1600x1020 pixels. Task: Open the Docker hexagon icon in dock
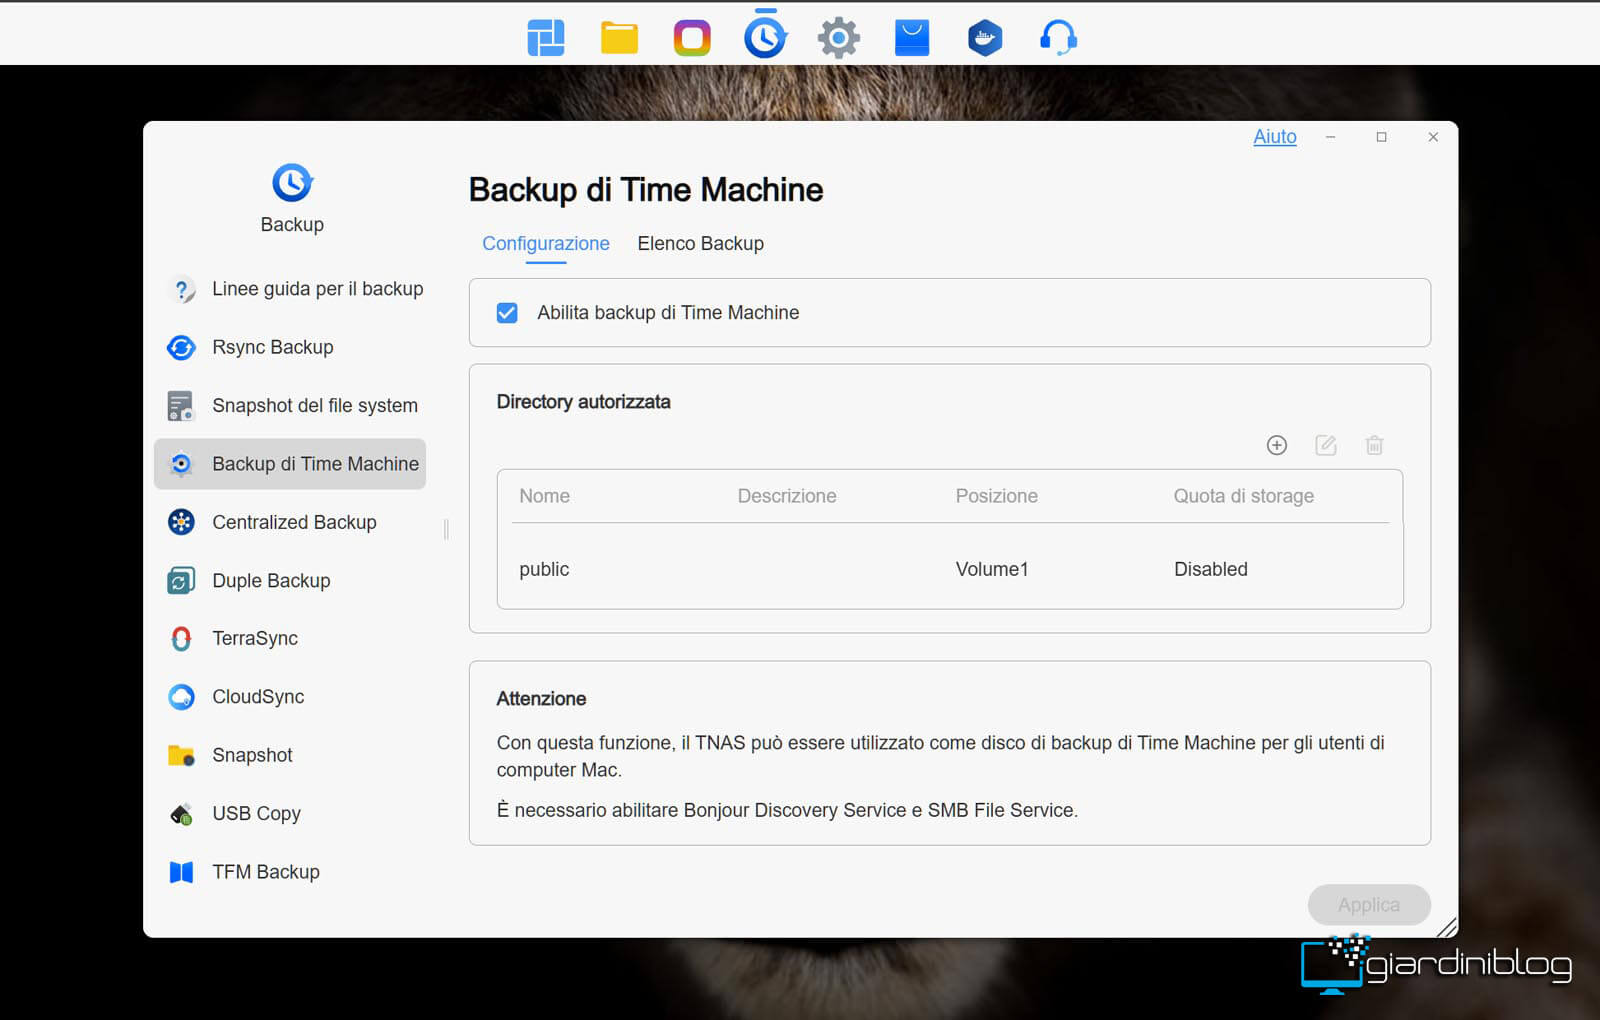click(985, 38)
